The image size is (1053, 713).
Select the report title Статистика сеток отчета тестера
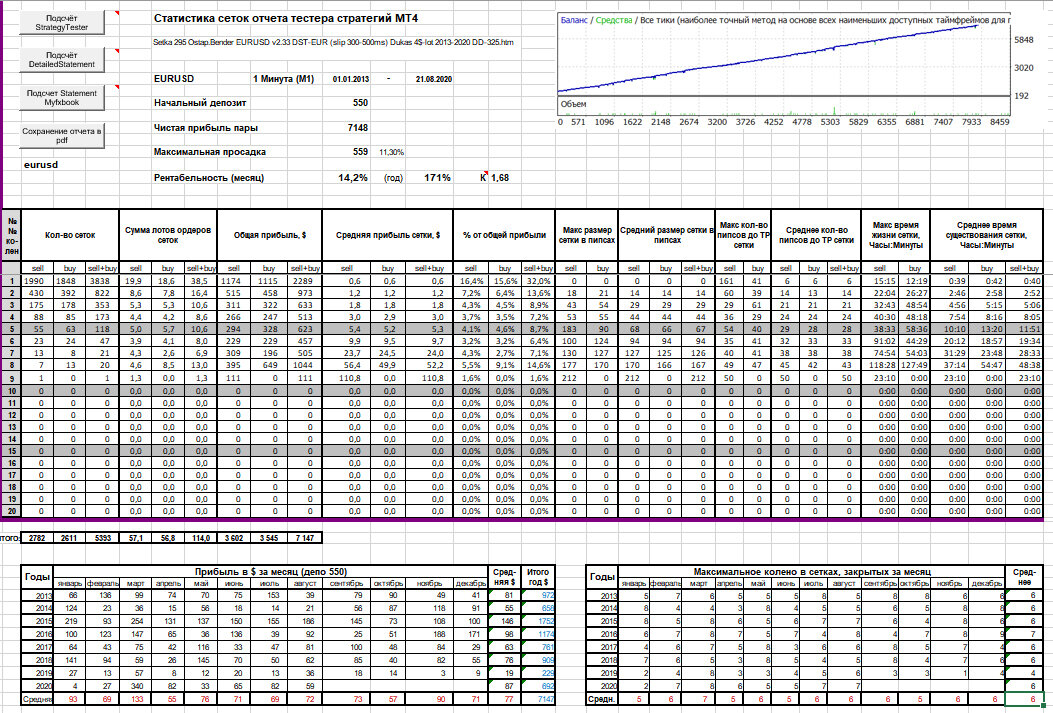(x=285, y=18)
